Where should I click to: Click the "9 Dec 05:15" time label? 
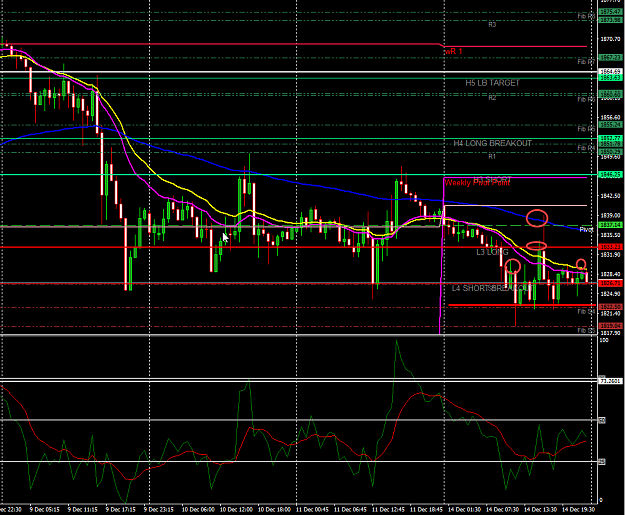pyautogui.click(x=45, y=509)
